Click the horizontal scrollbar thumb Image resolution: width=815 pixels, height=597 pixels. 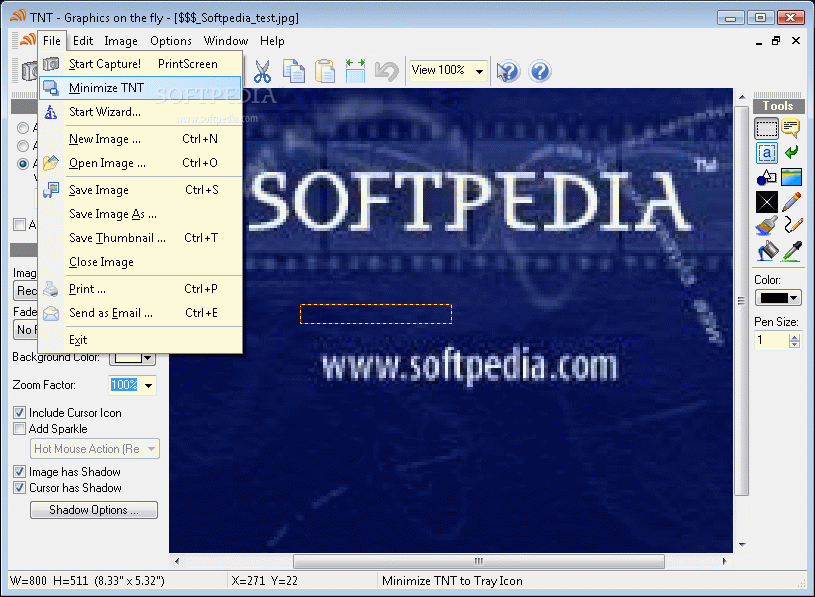[x=479, y=561]
